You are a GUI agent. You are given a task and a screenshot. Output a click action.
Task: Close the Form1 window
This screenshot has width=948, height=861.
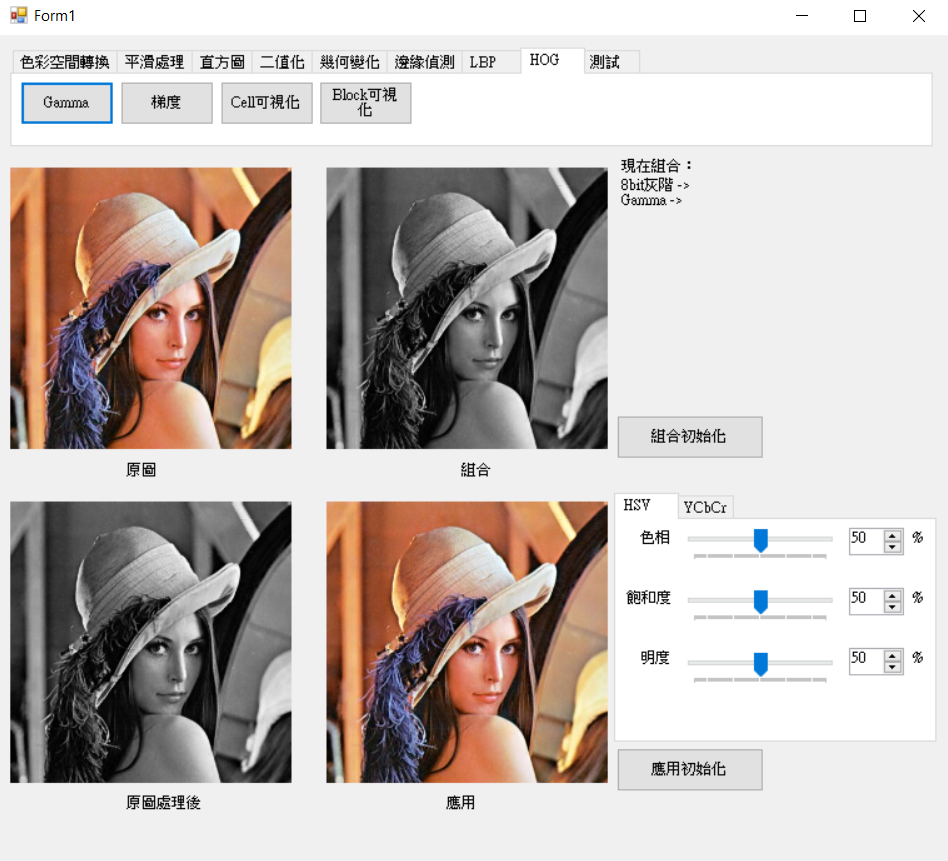coord(918,16)
